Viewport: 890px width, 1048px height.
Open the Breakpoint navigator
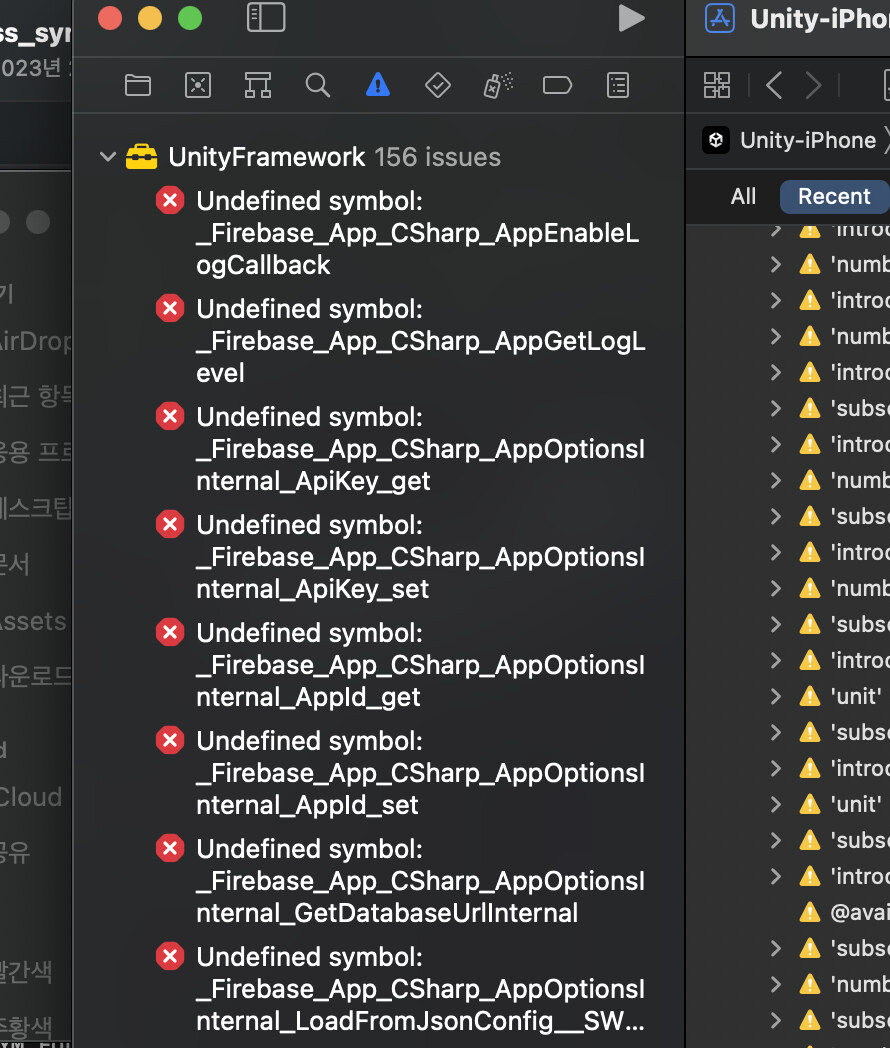tap(557, 86)
